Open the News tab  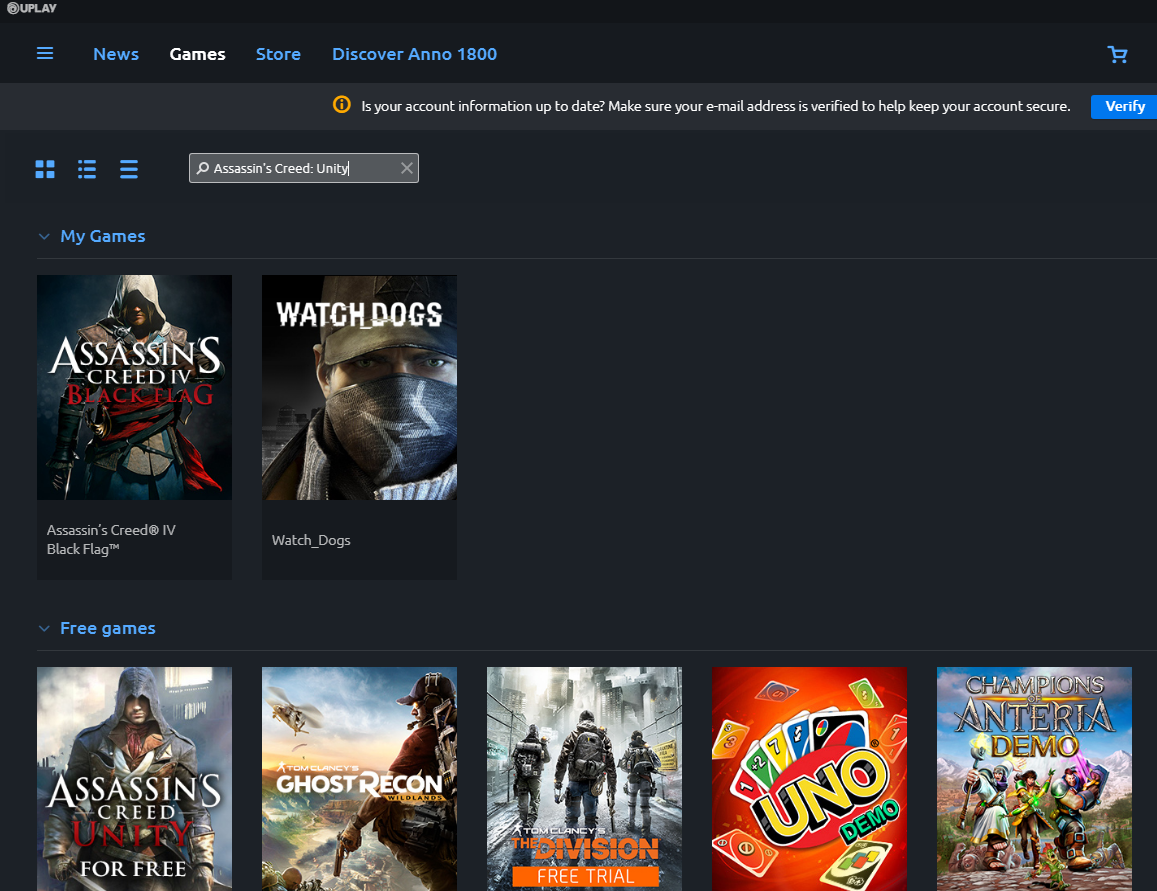click(x=116, y=54)
